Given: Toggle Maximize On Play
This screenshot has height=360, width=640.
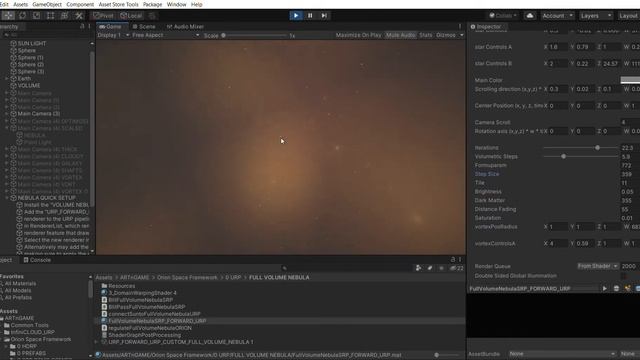Looking at the screenshot, I should click(358, 35).
